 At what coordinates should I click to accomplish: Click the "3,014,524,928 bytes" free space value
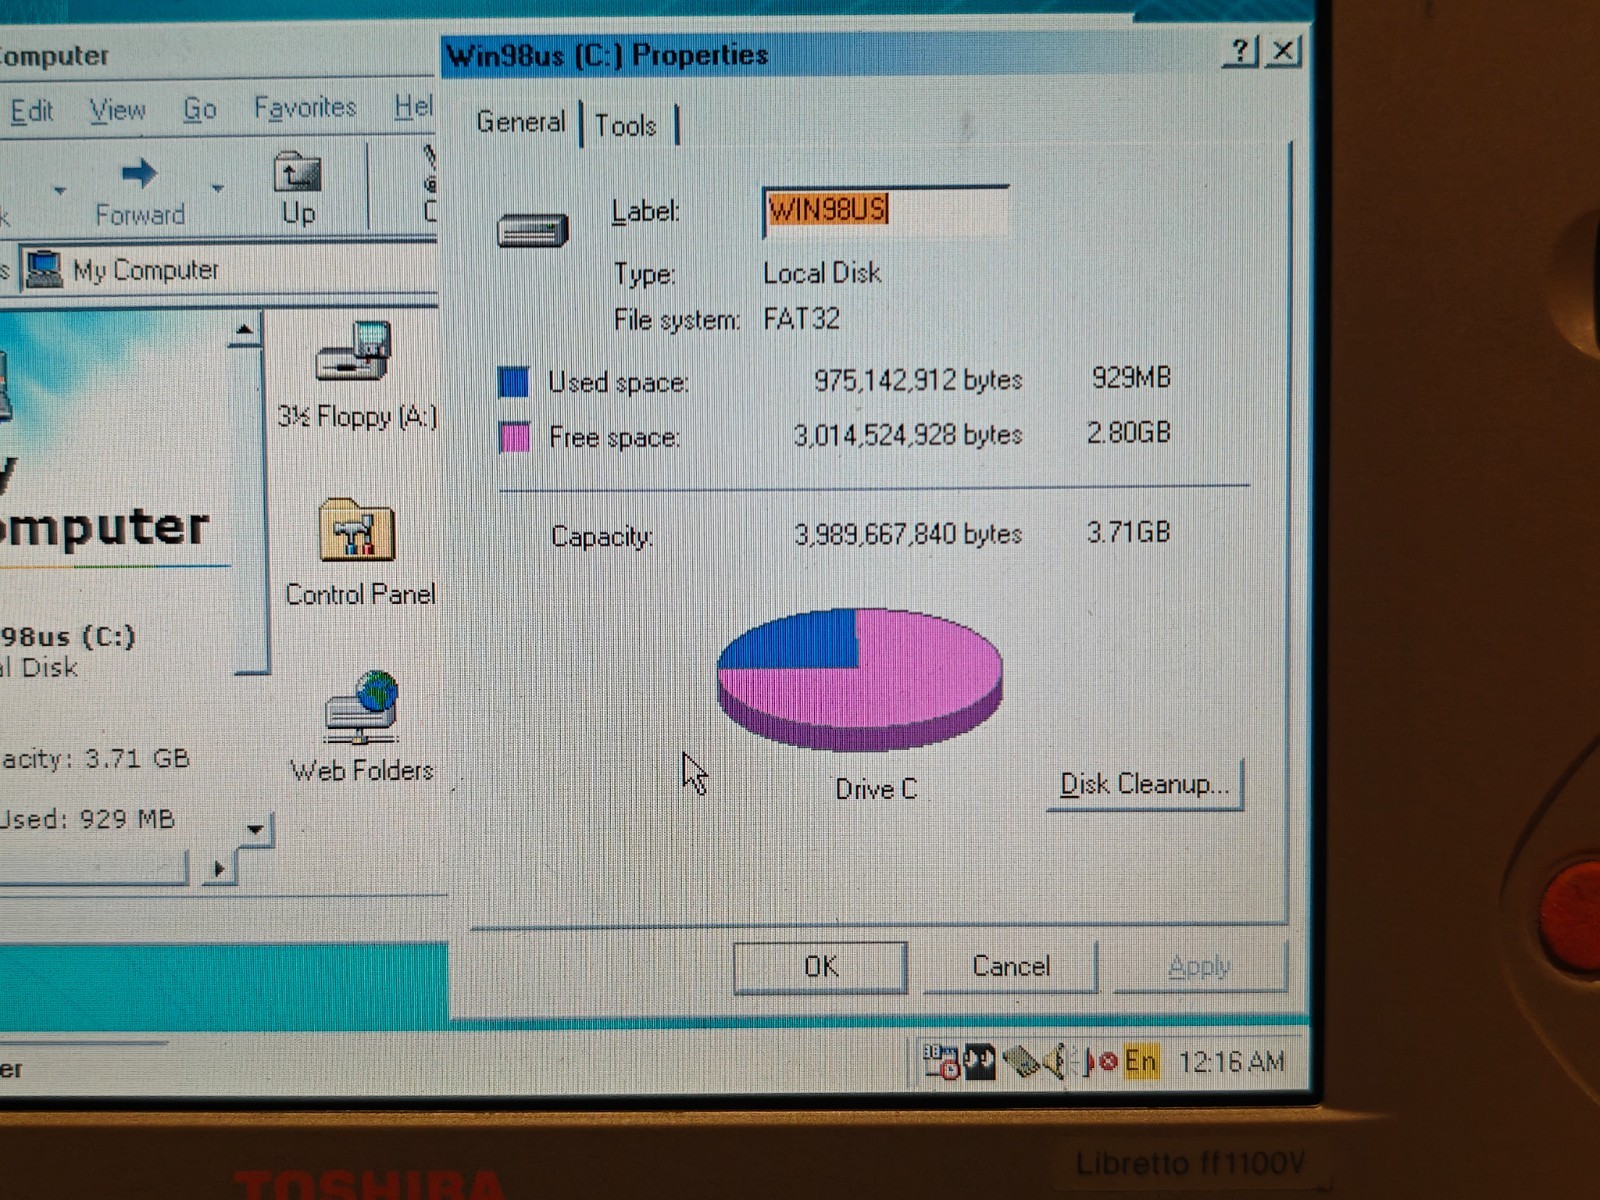pos(908,435)
